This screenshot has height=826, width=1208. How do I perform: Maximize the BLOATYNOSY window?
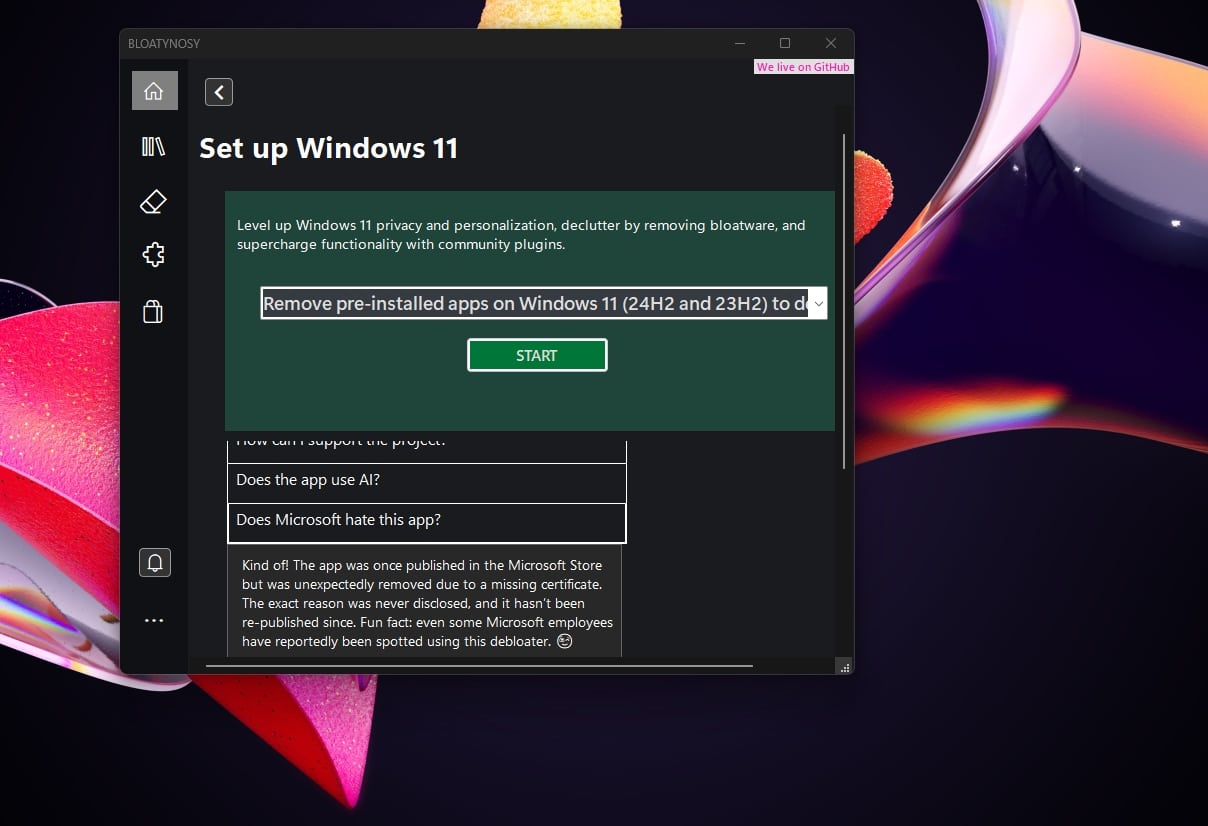785,43
